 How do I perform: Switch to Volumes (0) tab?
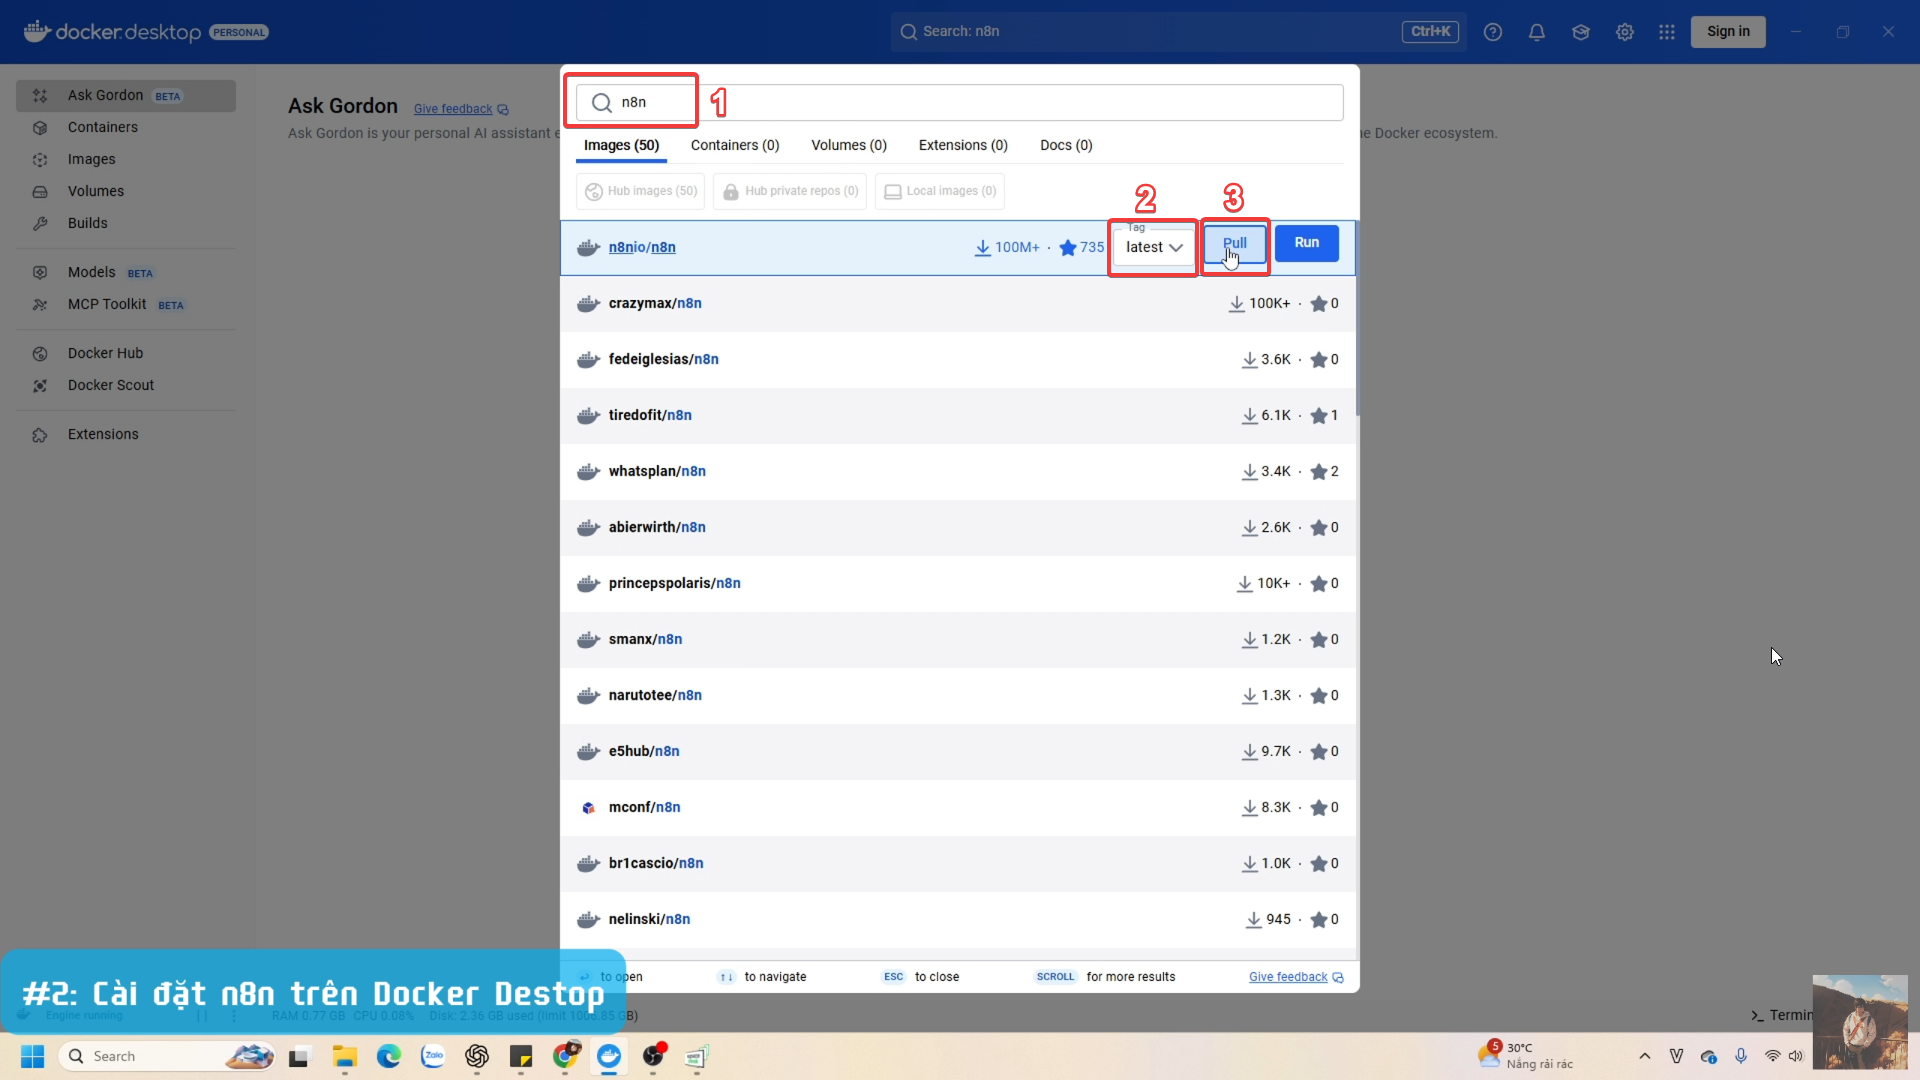[x=849, y=145]
